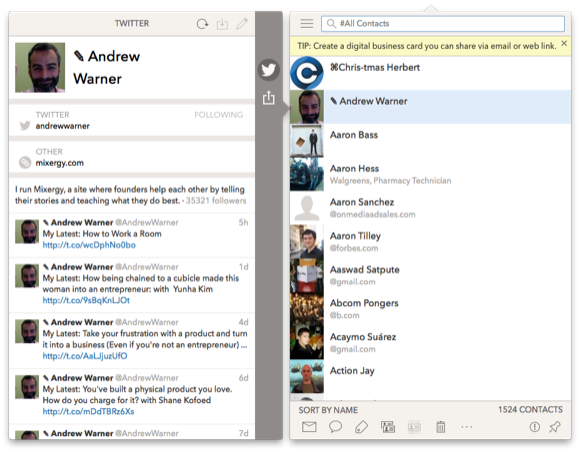This screenshot has height=452, width=580.
Task: Select Abcom Pongers contact
Action: (430, 308)
